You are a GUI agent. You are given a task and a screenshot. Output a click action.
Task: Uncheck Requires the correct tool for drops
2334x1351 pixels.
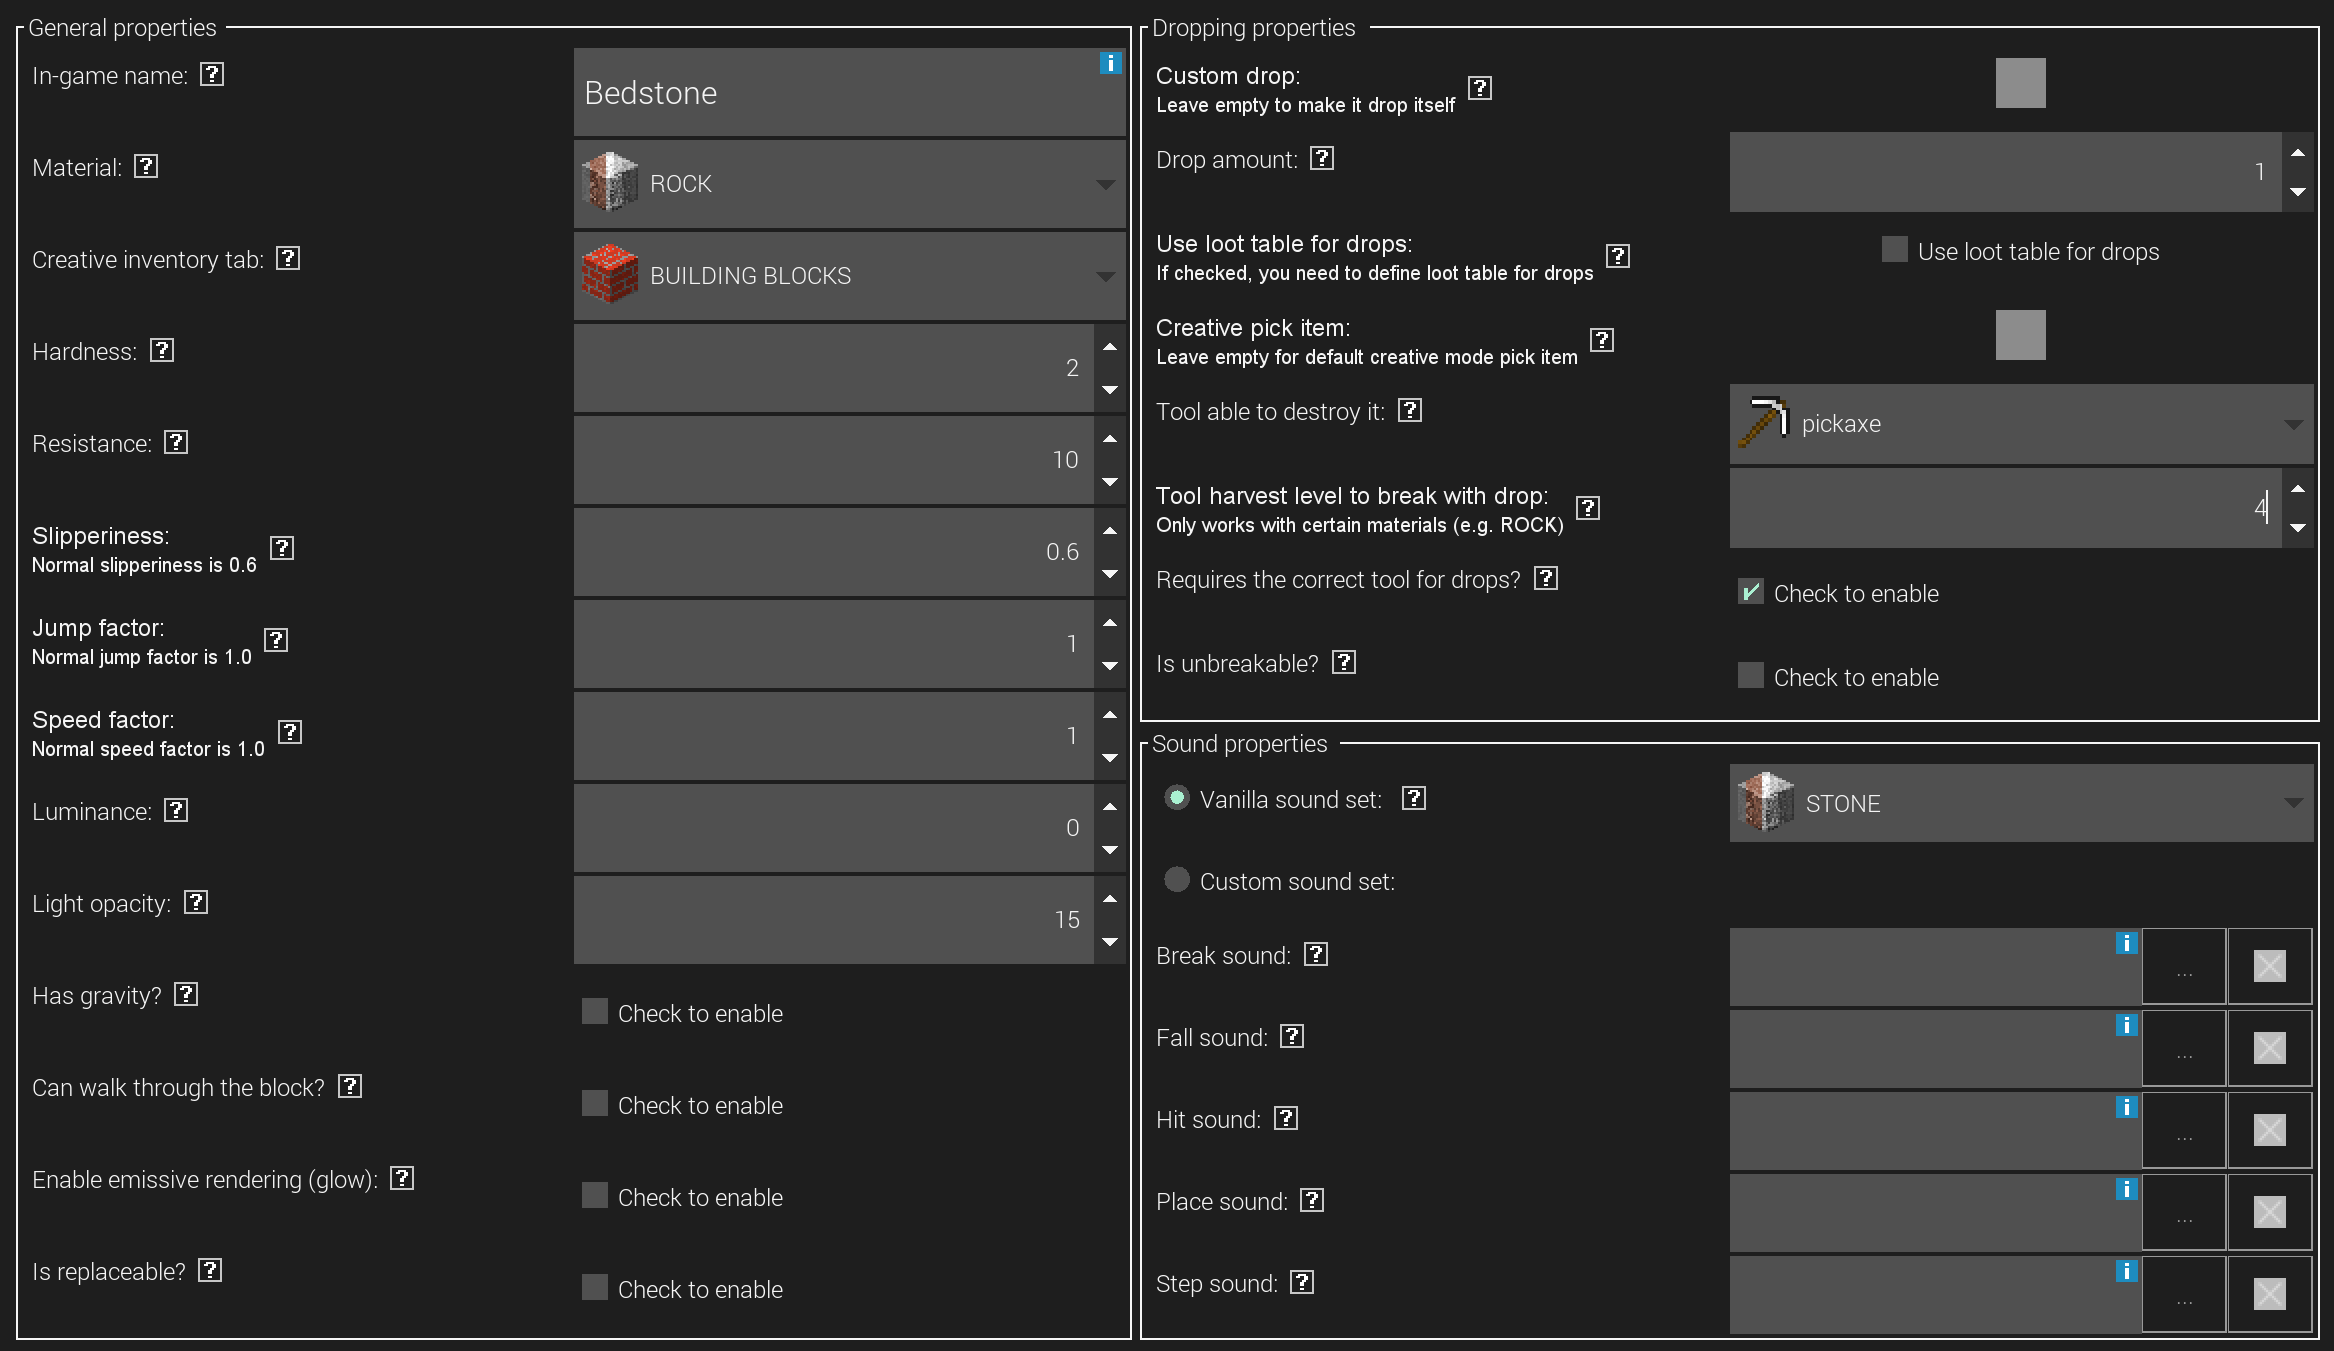pos(1750,591)
